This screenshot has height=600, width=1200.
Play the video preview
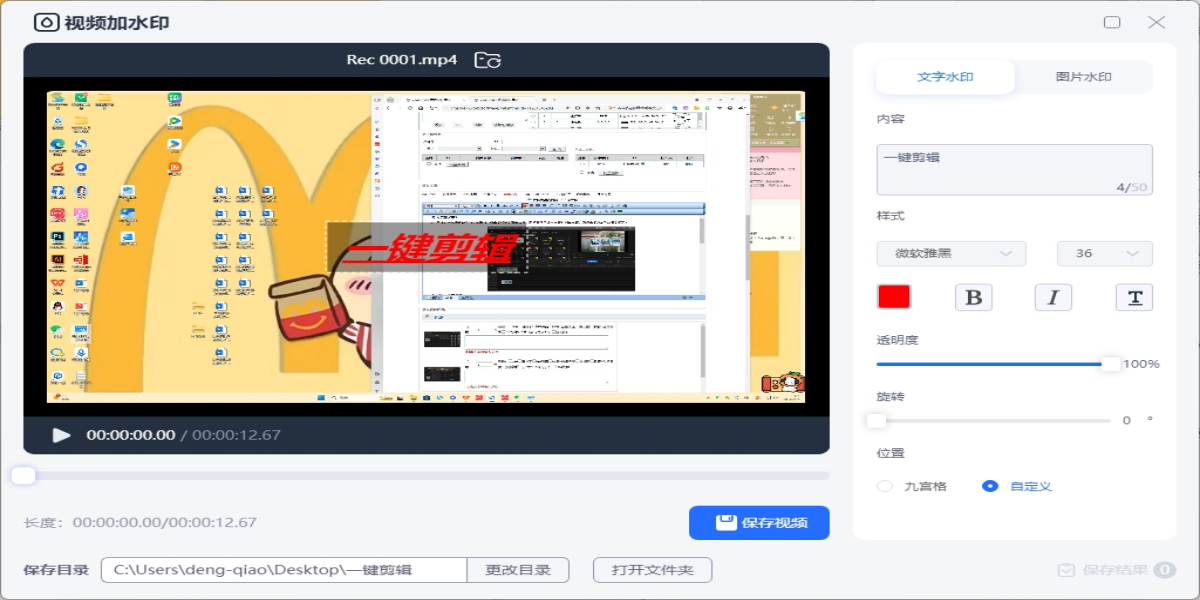point(62,435)
